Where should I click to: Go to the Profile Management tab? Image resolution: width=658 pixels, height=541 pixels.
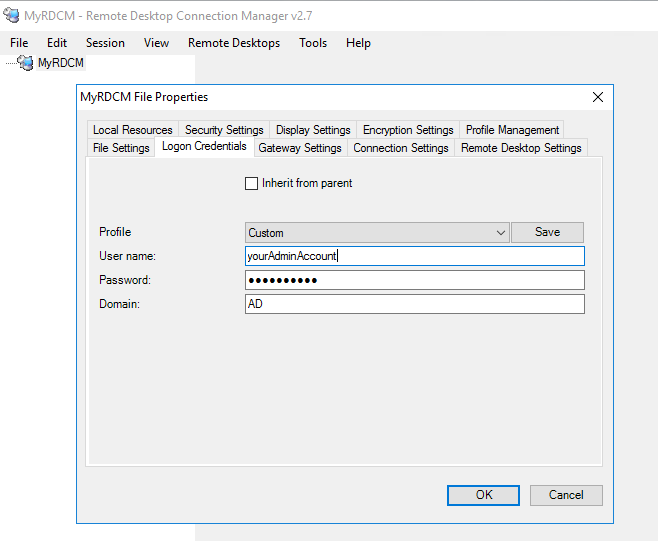pyautogui.click(x=512, y=130)
